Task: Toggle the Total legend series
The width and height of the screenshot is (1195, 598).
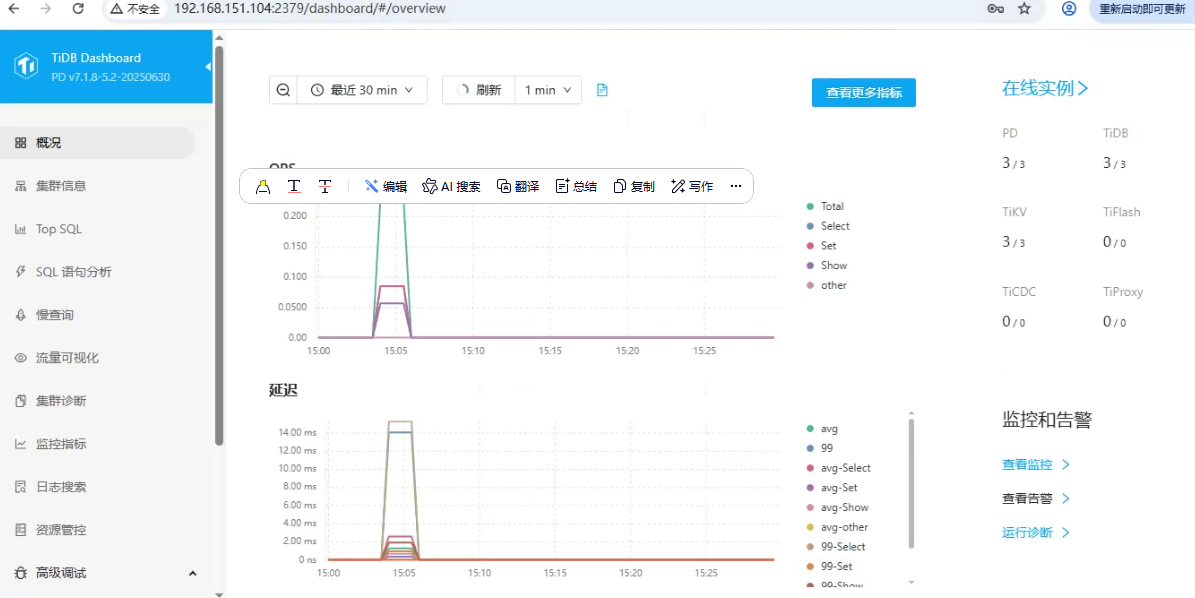Action: [x=825, y=206]
